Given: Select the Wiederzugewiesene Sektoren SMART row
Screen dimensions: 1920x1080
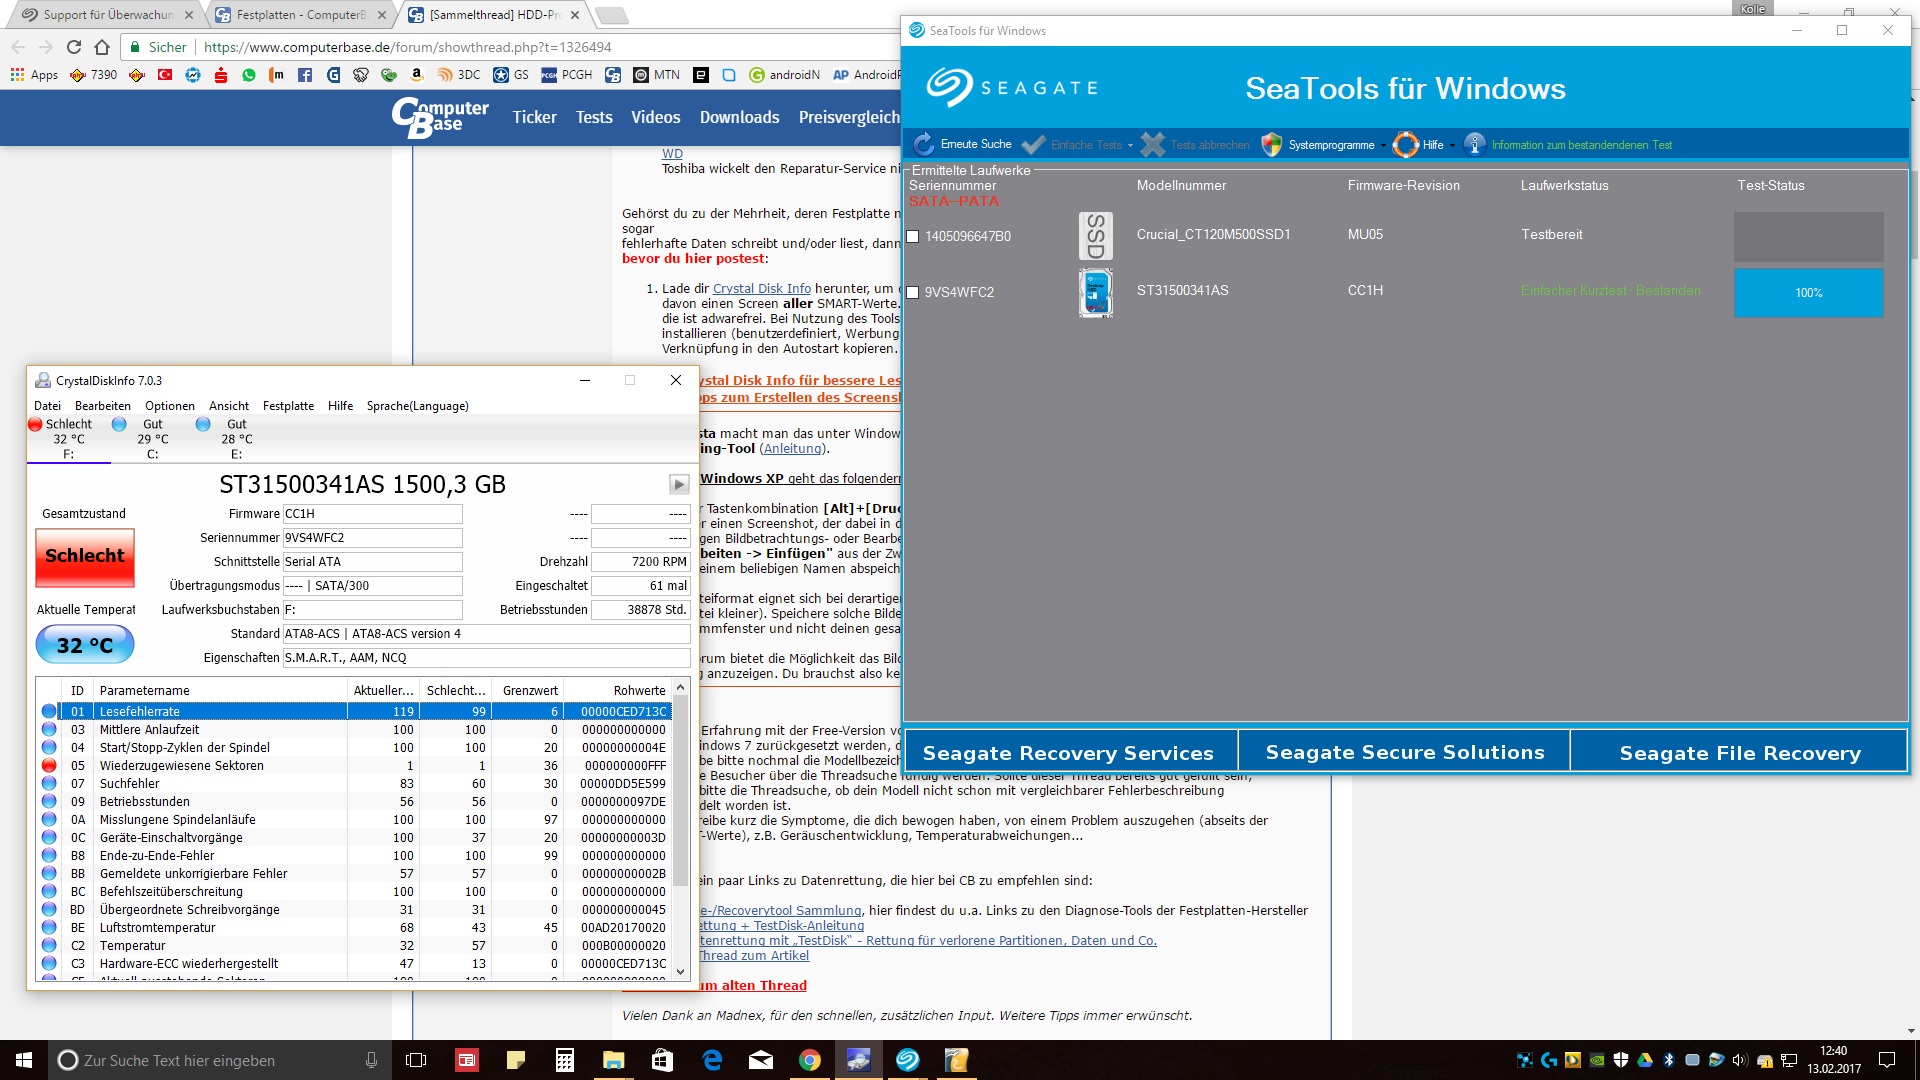Looking at the screenshot, I should 182,766.
